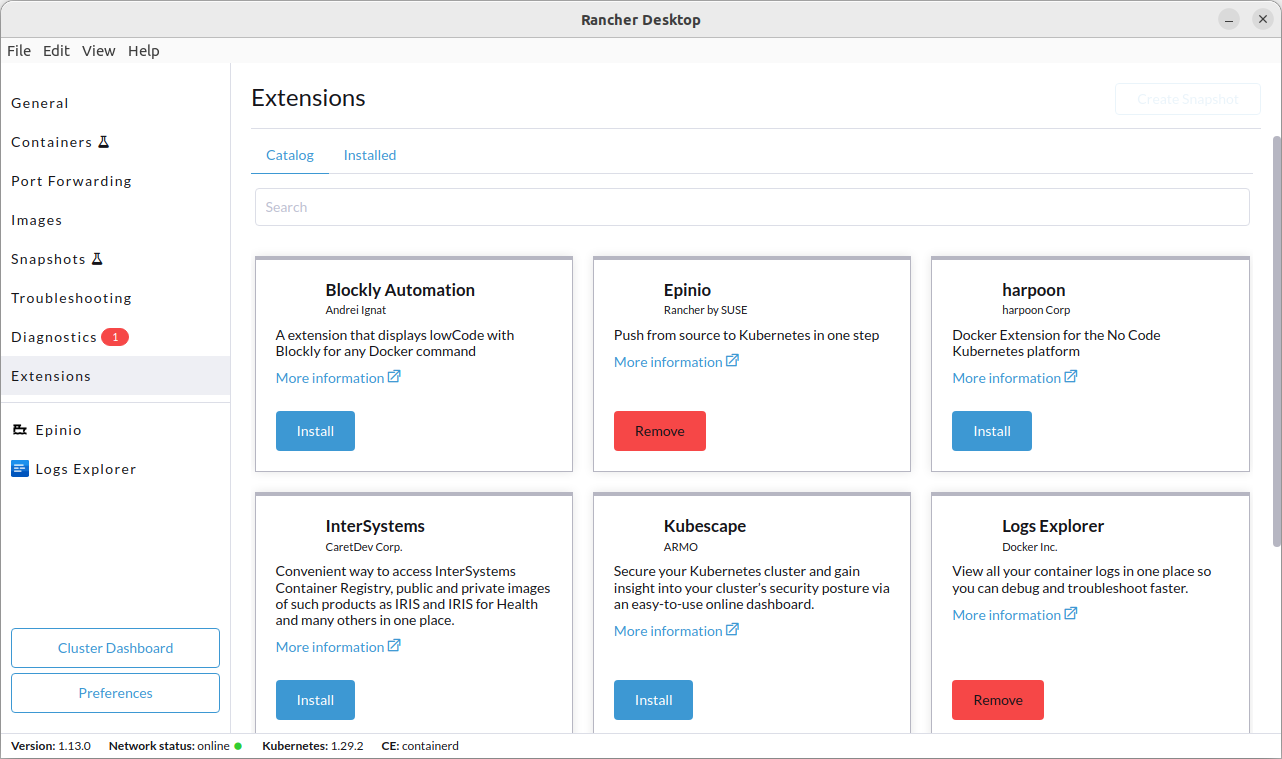This screenshot has width=1282, height=759.
Task: Open More information for harpoon
Action: [x=1015, y=378]
